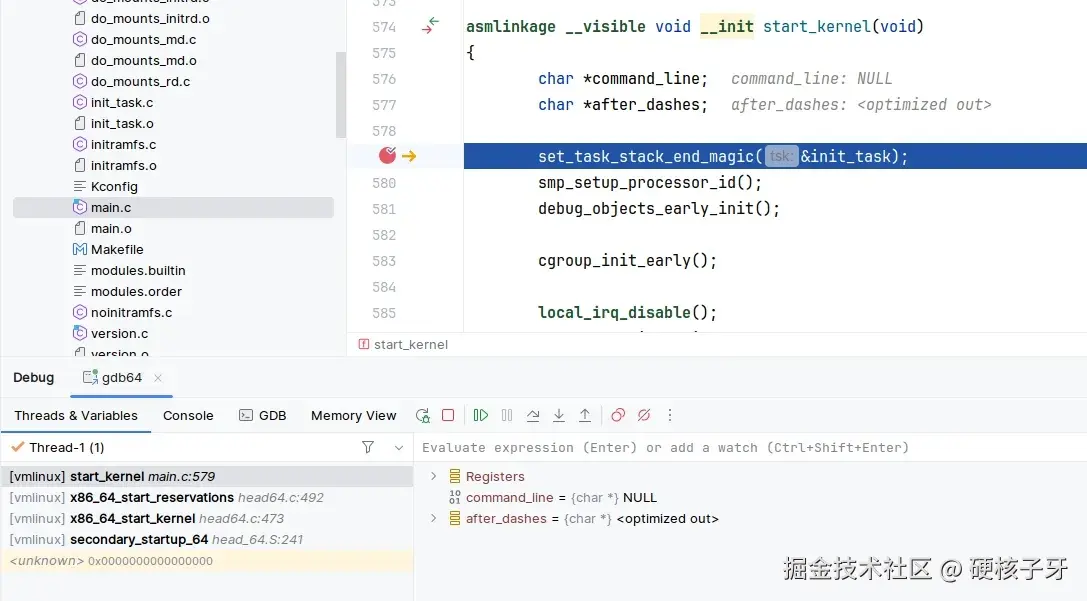Click the smp_setup_processor_id() call
1087x601 pixels.
[x=650, y=182]
